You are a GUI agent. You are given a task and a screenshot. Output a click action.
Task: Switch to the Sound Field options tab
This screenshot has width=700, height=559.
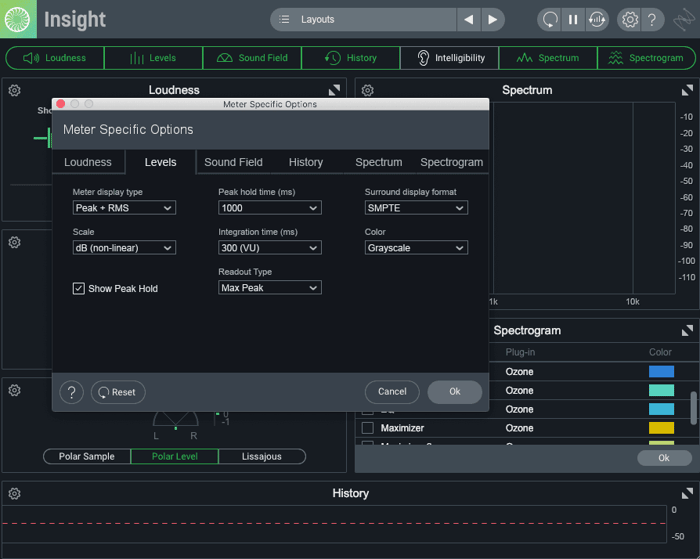(x=233, y=162)
